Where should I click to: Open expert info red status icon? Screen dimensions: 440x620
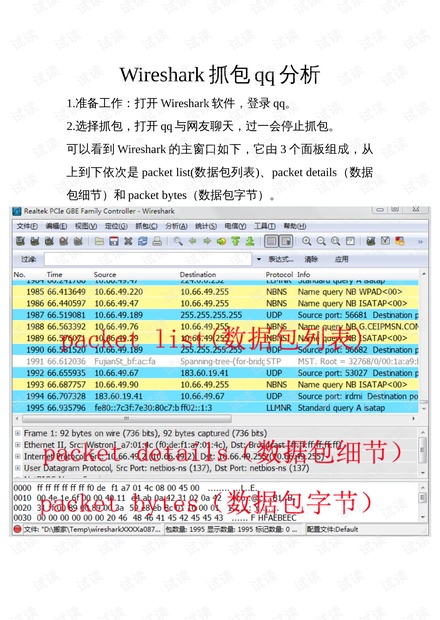[x=17, y=529]
